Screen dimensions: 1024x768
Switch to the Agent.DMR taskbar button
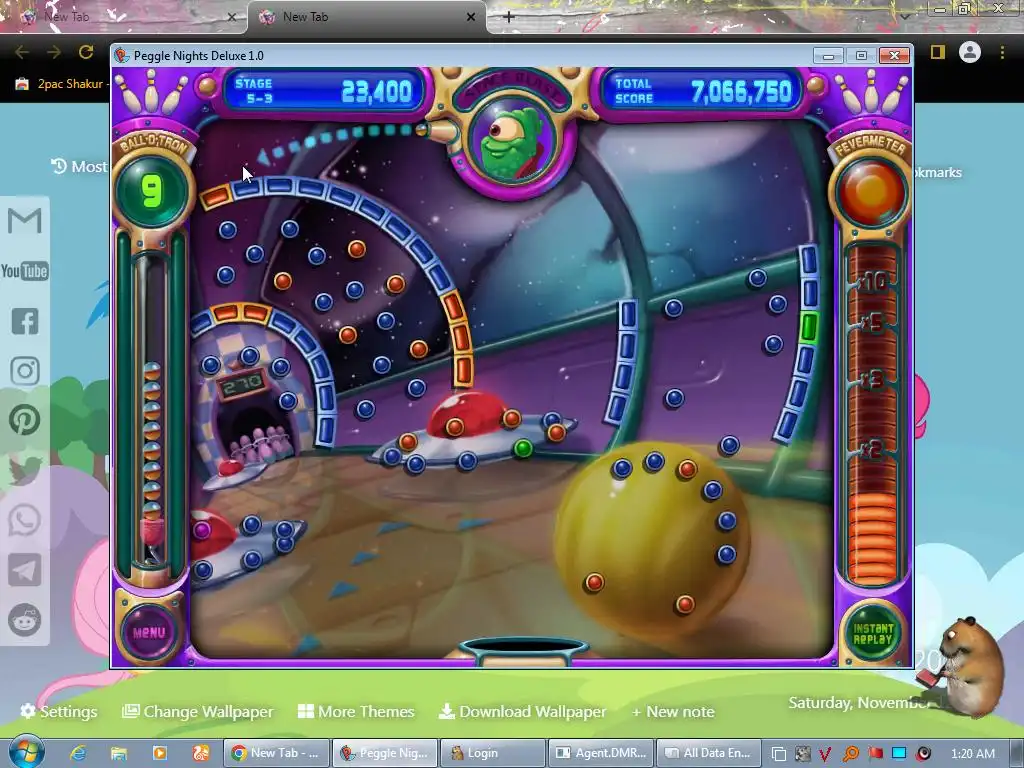[x=600, y=753]
